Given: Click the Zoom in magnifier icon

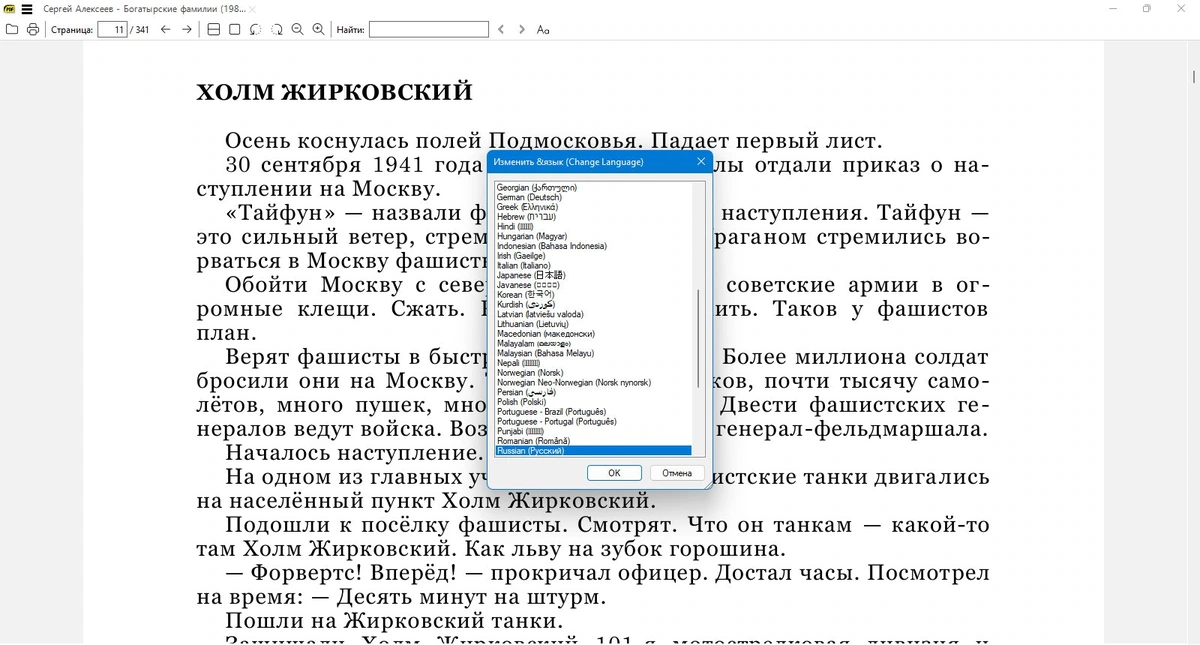Looking at the screenshot, I should tap(318, 30).
